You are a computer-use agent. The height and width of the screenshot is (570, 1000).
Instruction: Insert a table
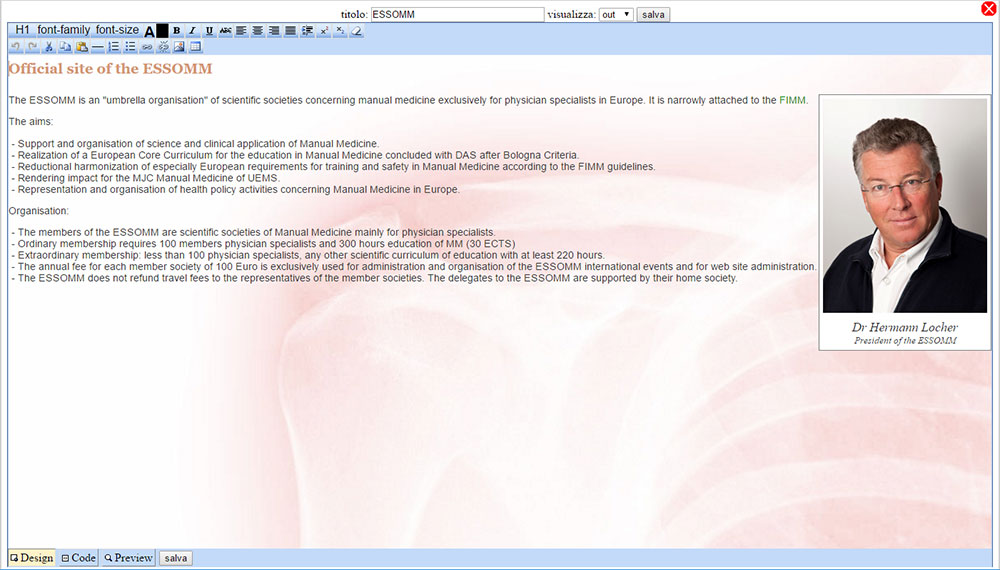click(x=196, y=47)
